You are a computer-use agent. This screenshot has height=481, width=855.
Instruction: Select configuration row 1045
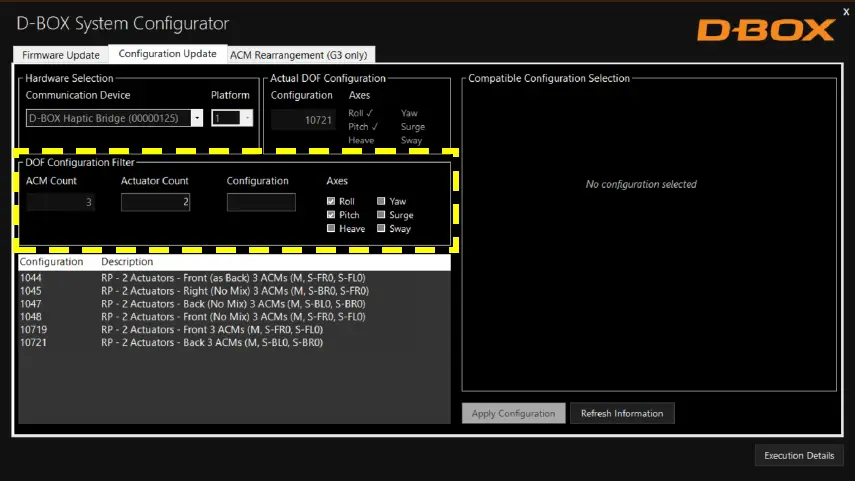(x=234, y=291)
